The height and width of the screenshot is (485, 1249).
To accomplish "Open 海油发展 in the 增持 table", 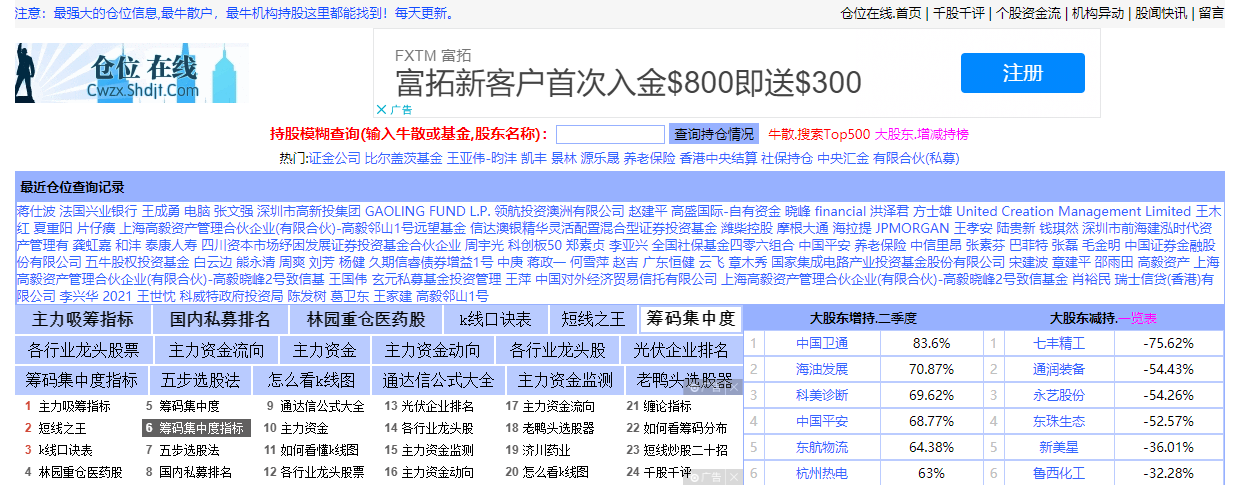I will pos(822,369).
